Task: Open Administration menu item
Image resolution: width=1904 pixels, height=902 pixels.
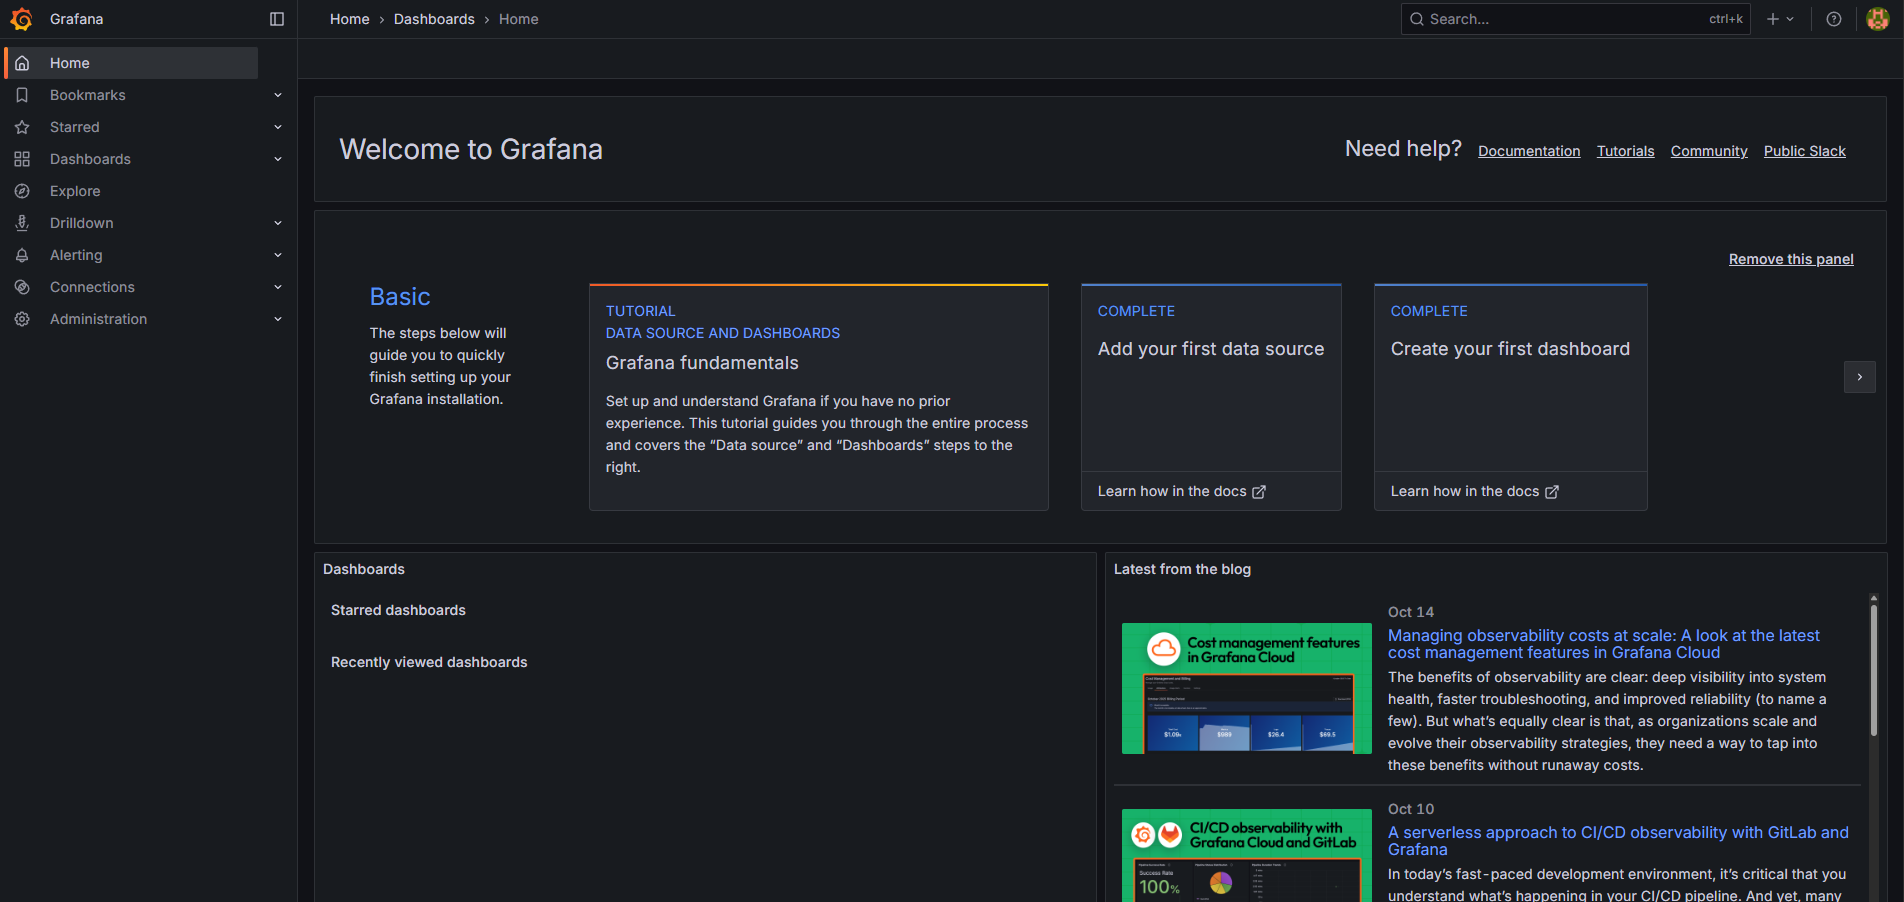Action: click(98, 319)
